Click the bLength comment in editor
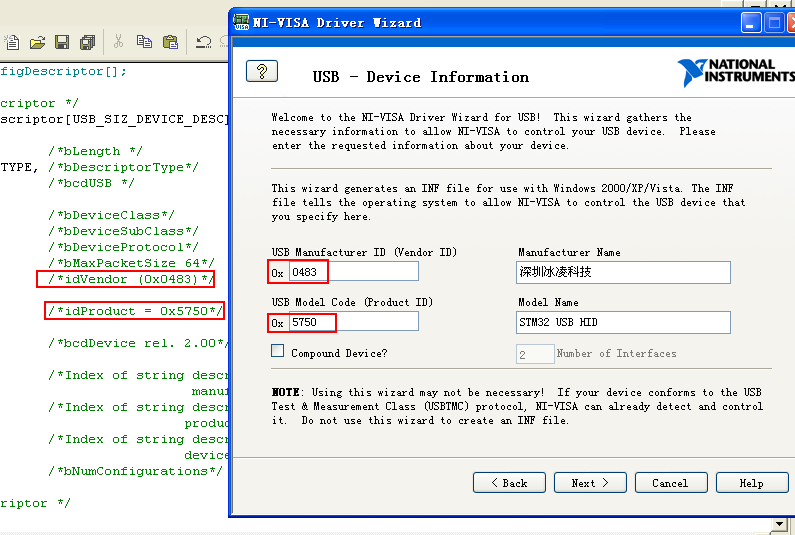 click(x=95, y=151)
